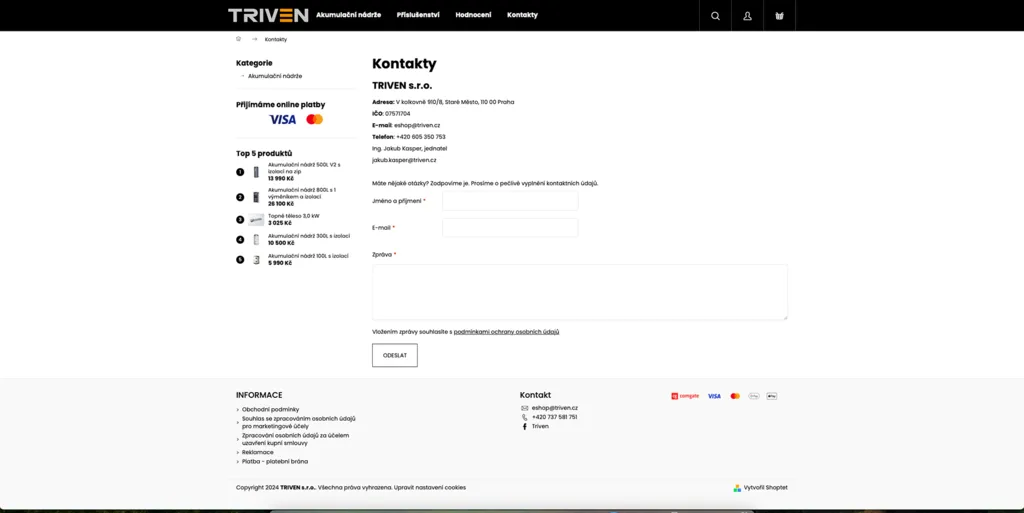
Task: Open Platba - platební brána link
Action: (275, 461)
